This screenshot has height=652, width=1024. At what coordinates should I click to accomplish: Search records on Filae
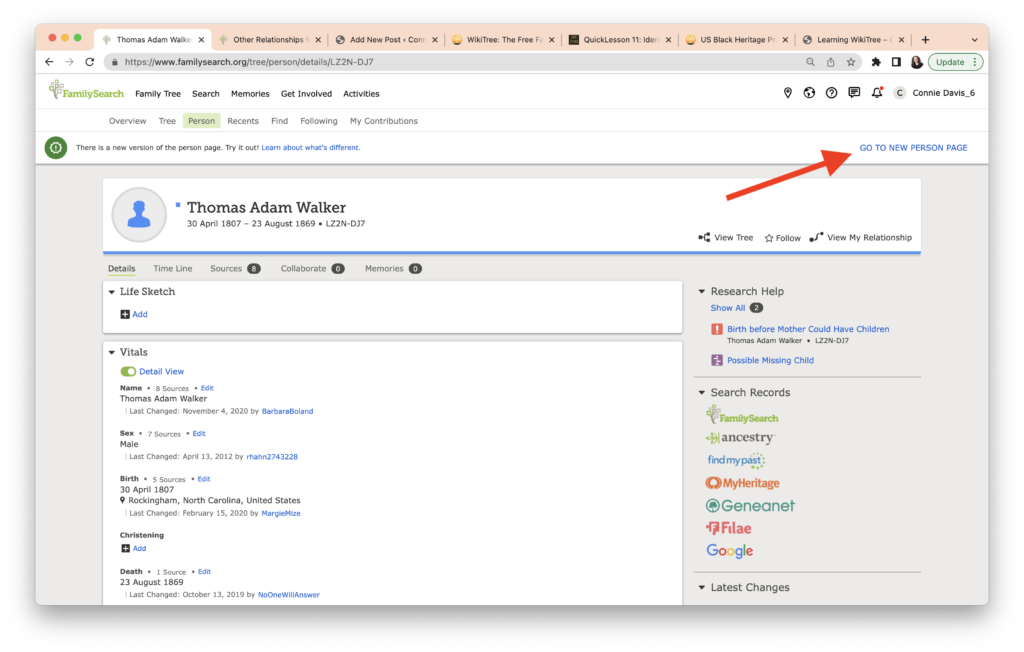pos(728,528)
